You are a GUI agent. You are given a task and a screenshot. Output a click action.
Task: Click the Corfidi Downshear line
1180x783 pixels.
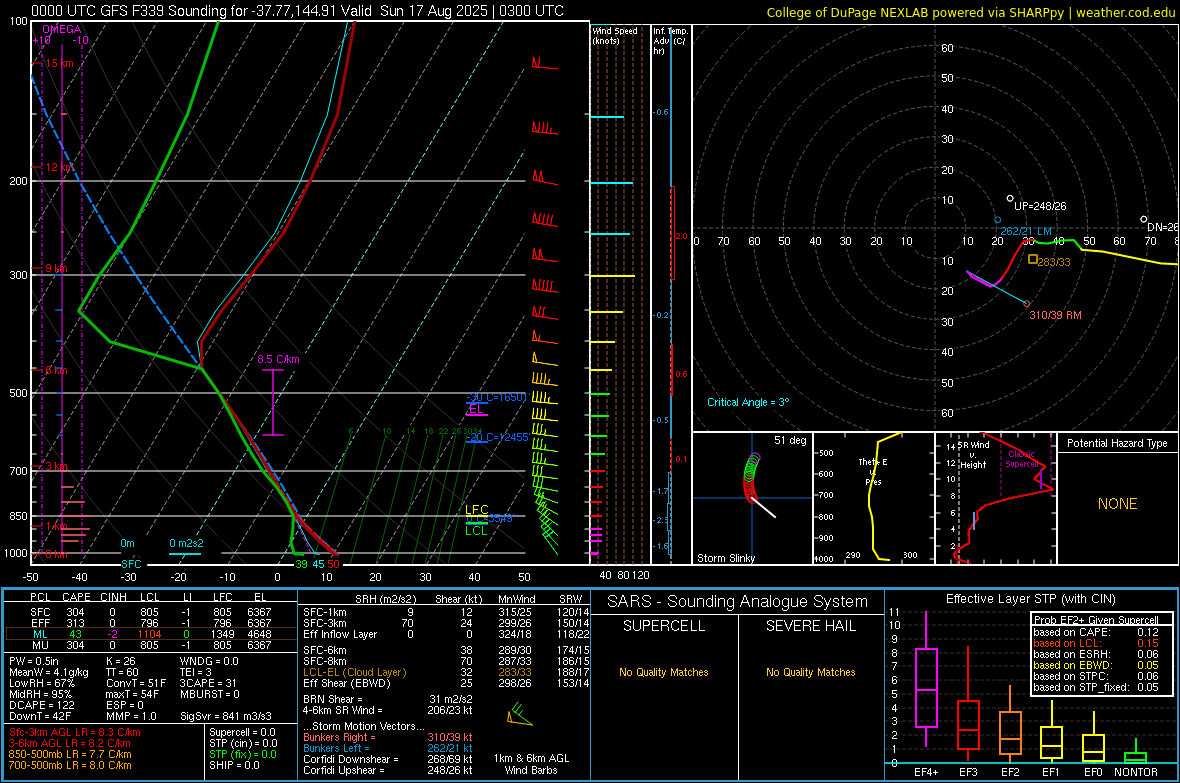coord(388,759)
